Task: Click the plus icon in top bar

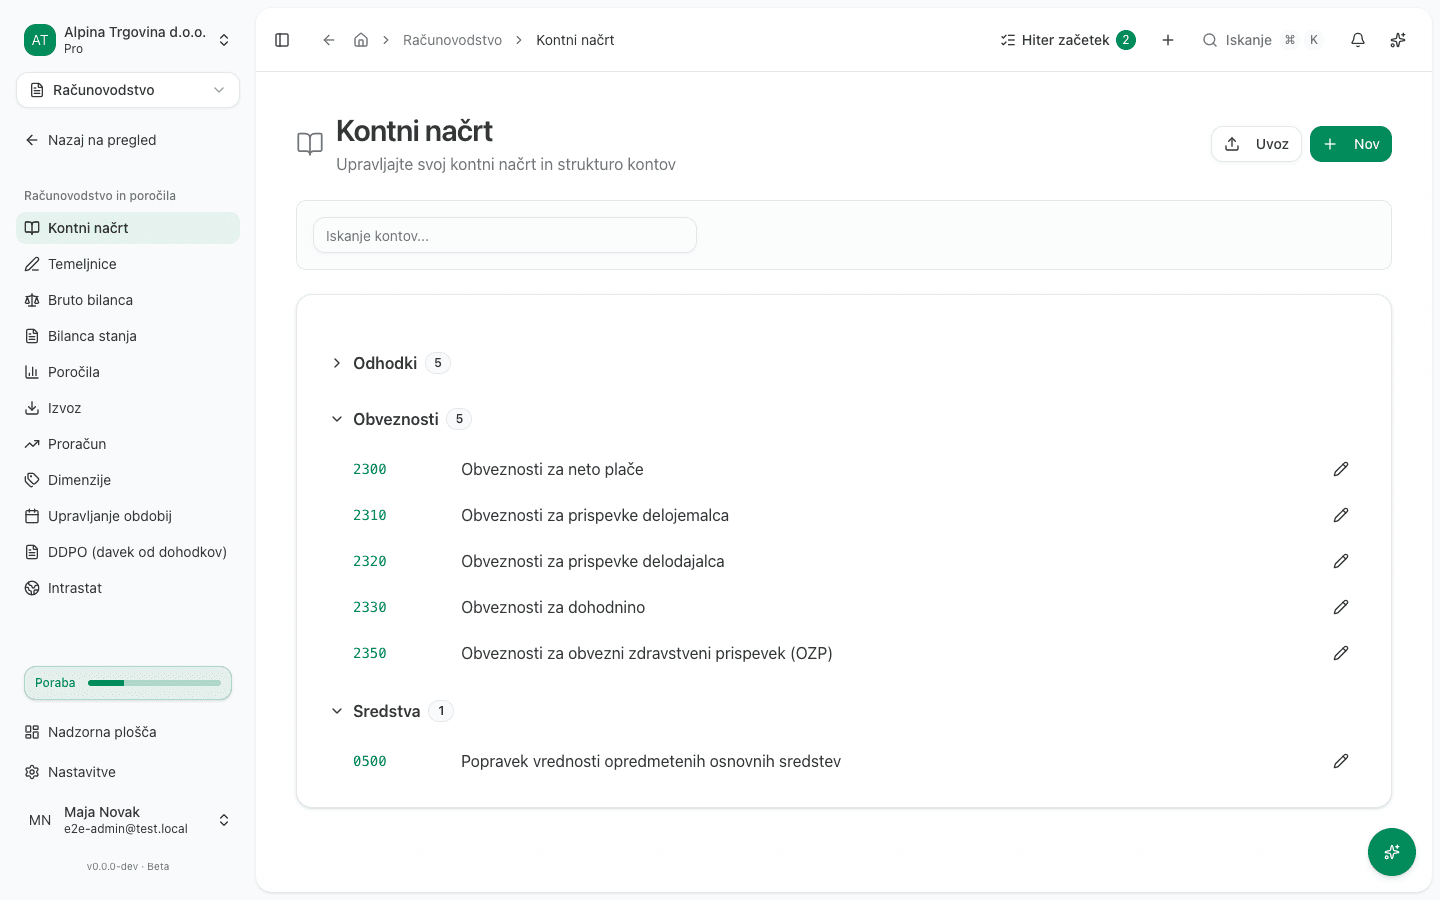Action: (x=1168, y=40)
